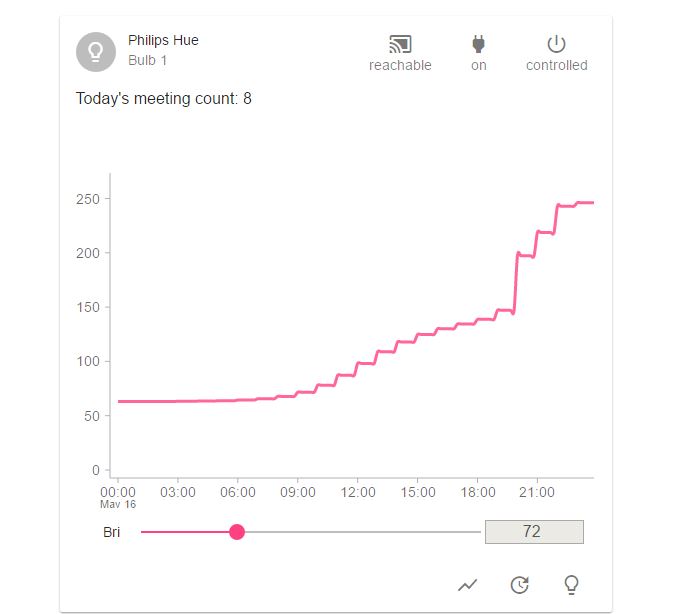This screenshot has height=614, width=687.
Task: Click the Today's meeting count text
Action: pyautogui.click(x=163, y=99)
